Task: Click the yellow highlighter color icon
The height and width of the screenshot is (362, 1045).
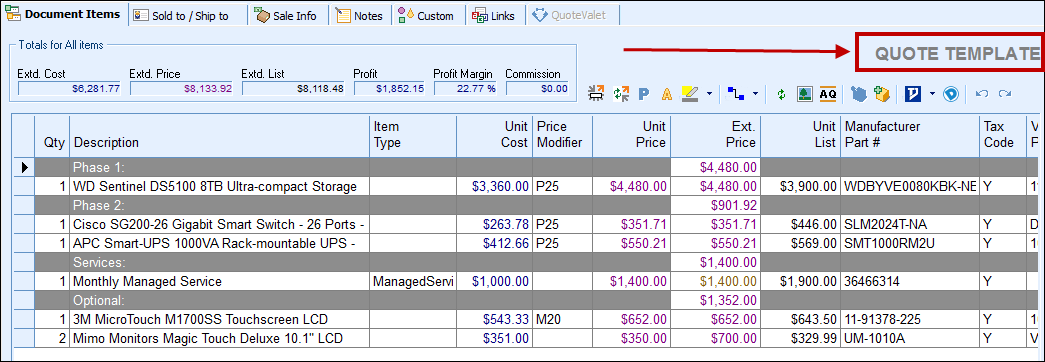Action: 690,94
